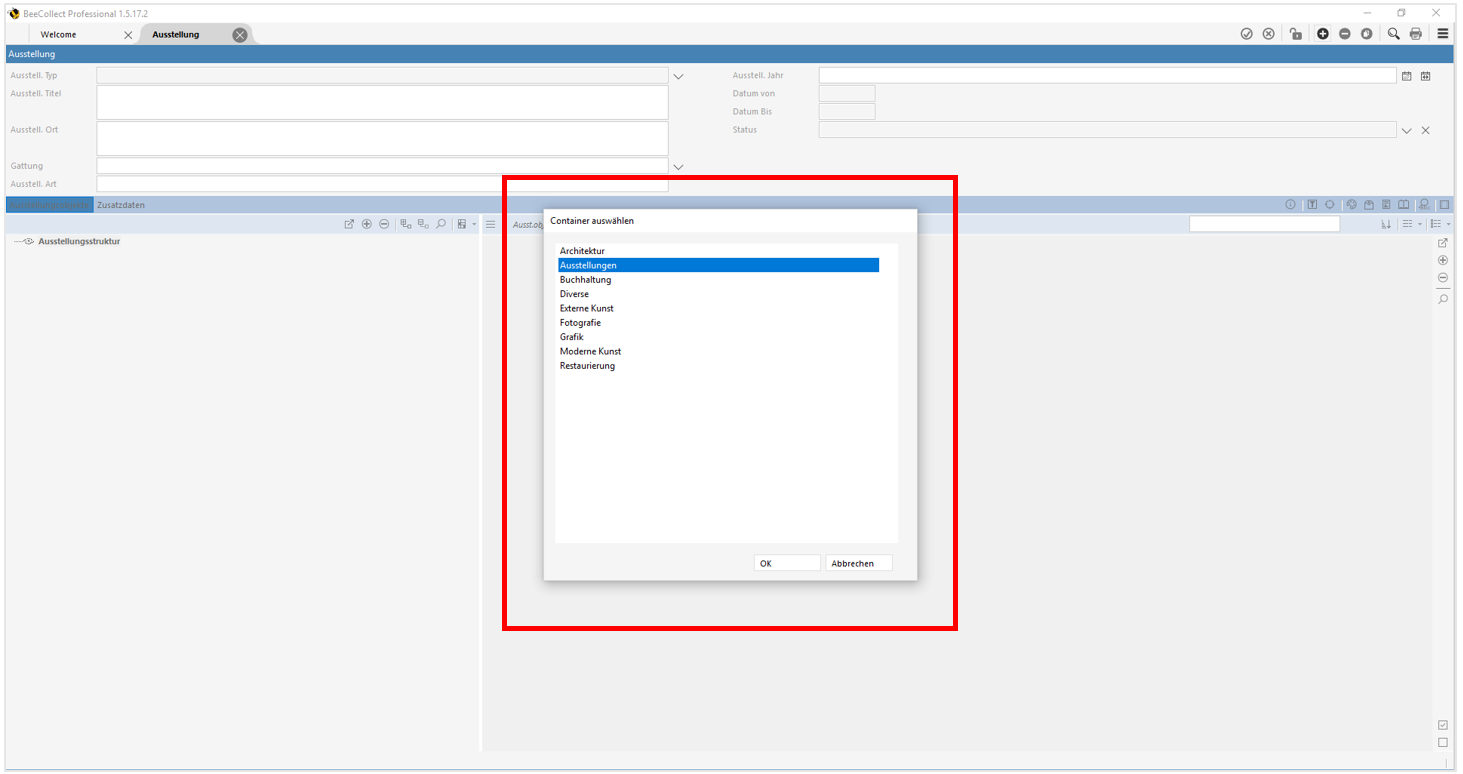Click the Abbrechen button
Screen dimensions: 1463x774
(858, 564)
